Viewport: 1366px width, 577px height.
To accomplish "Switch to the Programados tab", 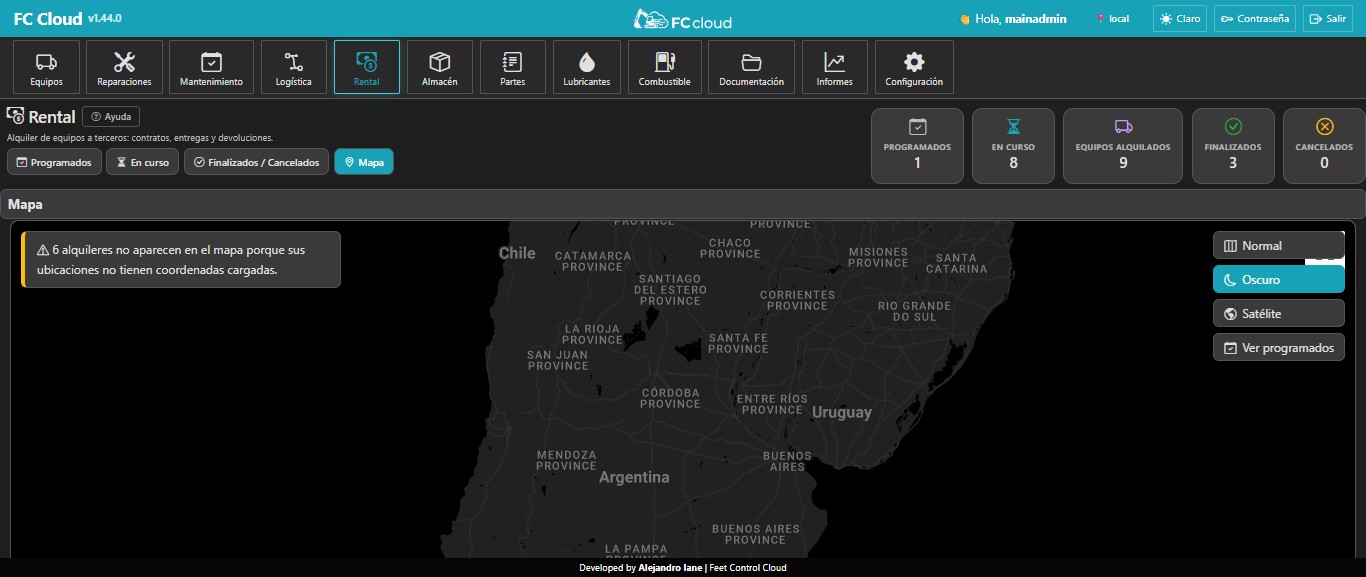I will coord(54,162).
